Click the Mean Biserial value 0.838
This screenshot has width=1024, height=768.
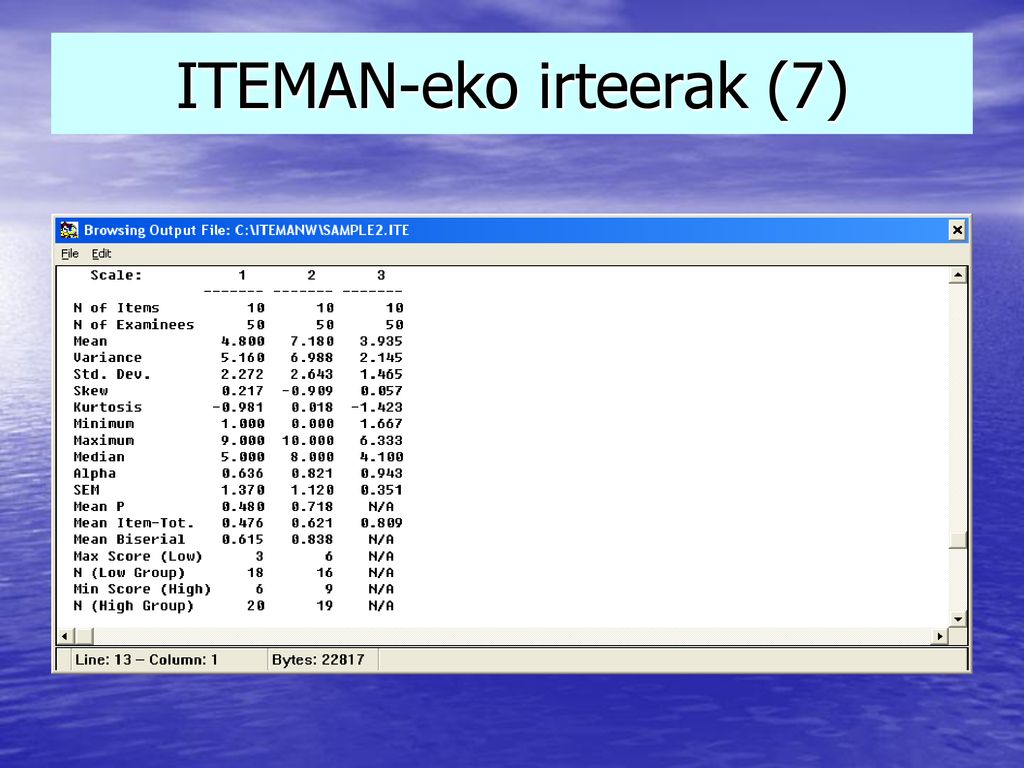pos(312,539)
